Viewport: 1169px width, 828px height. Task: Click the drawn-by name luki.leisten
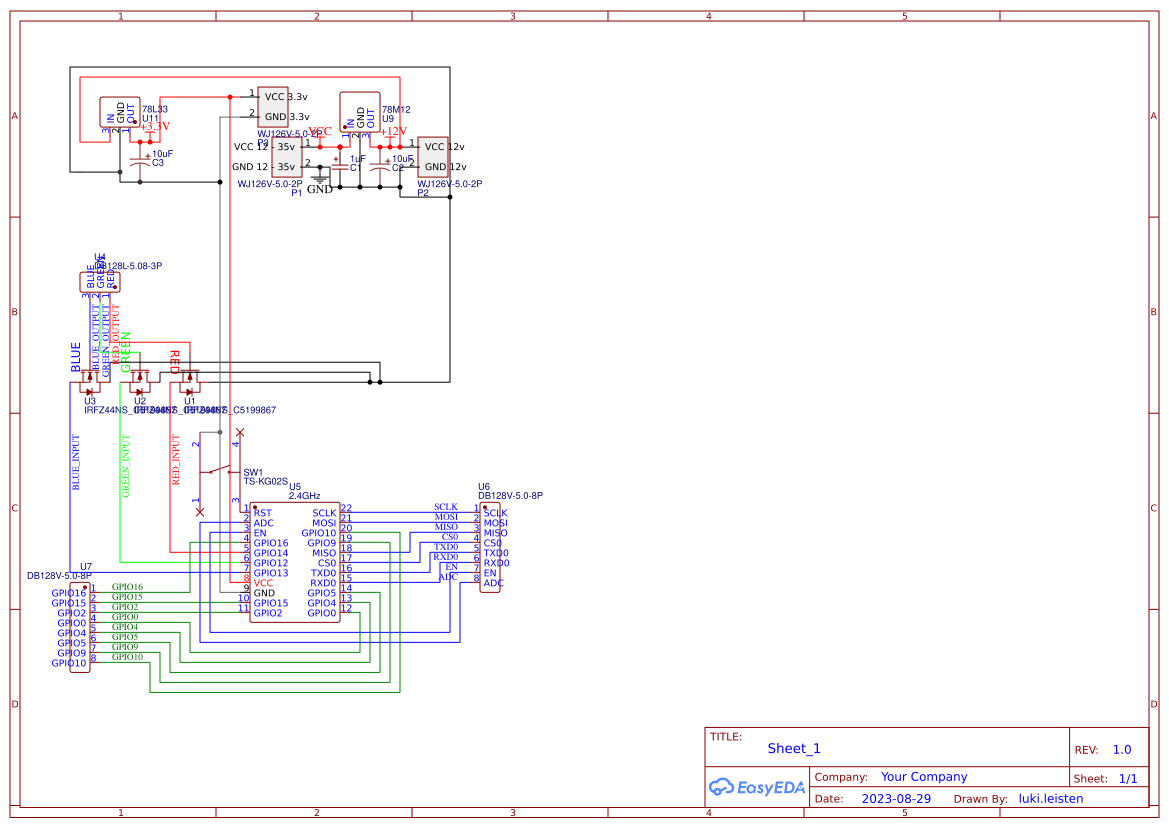pyautogui.click(x=1050, y=799)
